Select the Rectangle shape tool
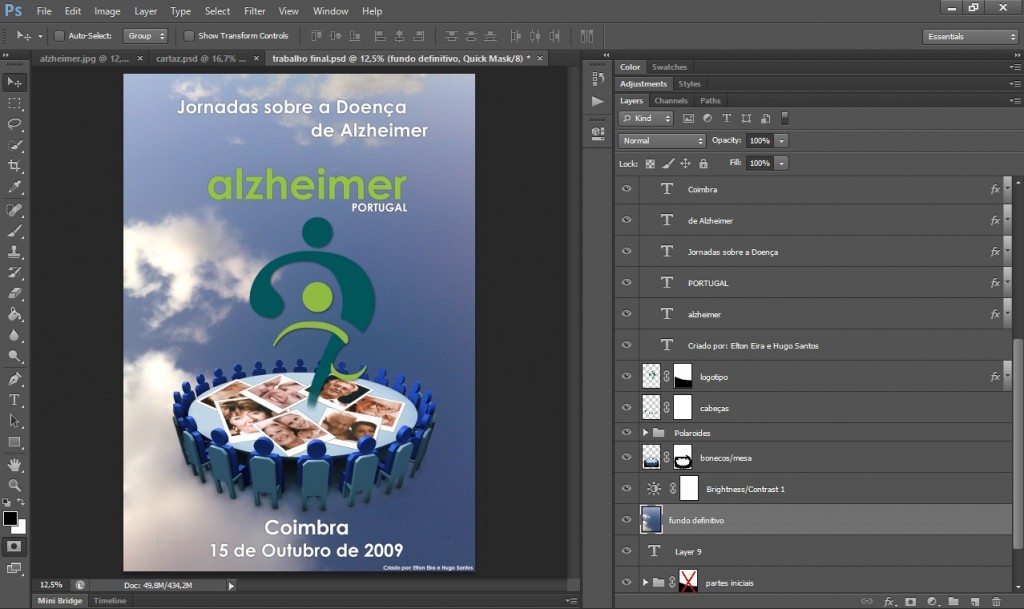1024x609 pixels. coord(14,442)
